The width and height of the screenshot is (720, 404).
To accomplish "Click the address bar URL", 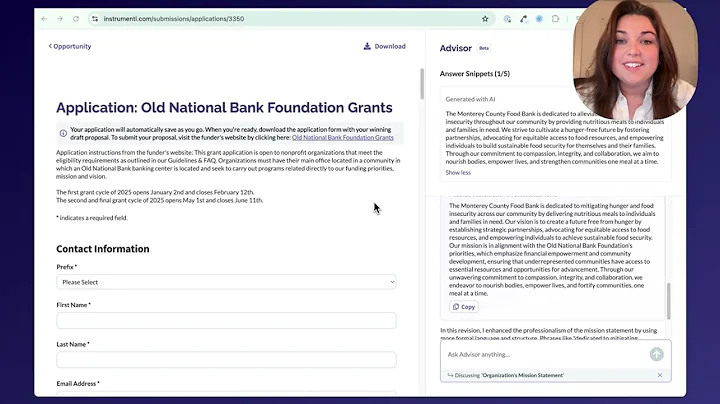I will [x=174, y=19].
